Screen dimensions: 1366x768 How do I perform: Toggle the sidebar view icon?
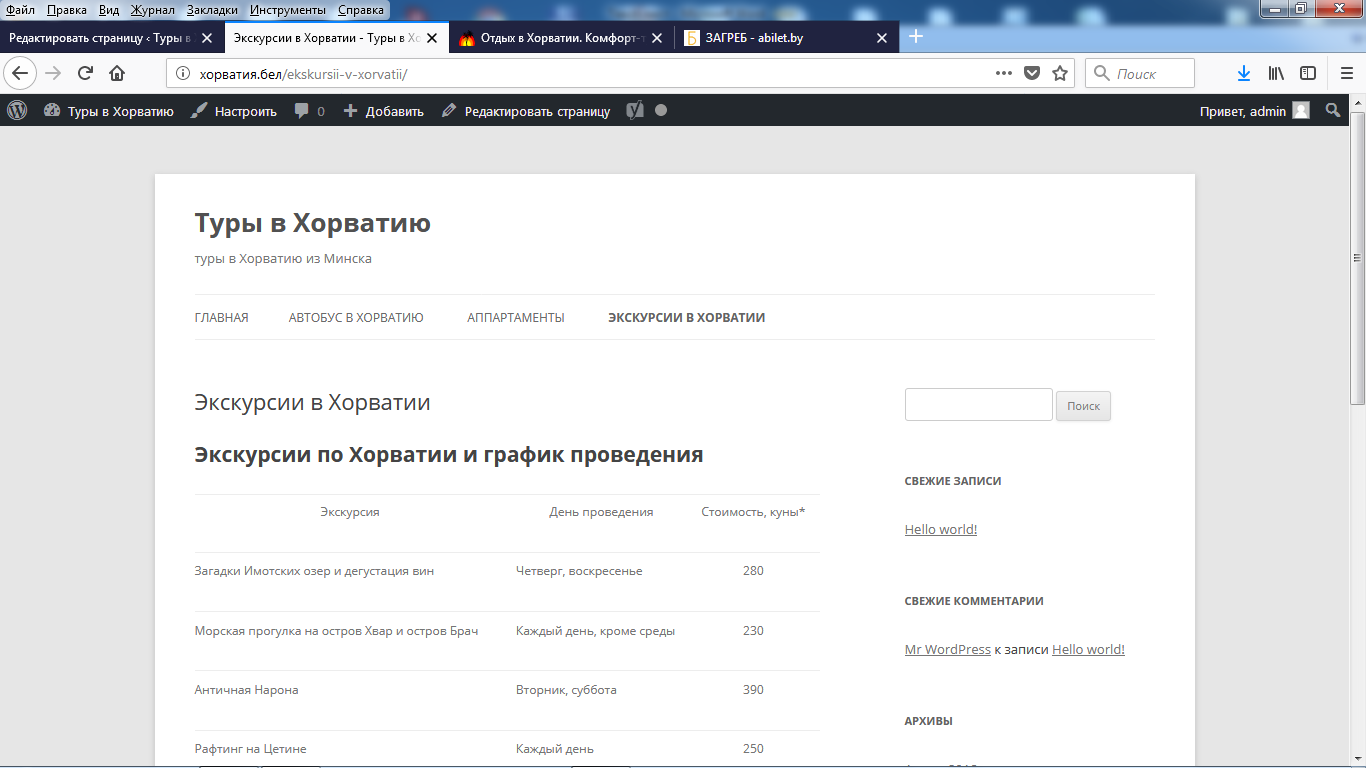[1307, 73]
